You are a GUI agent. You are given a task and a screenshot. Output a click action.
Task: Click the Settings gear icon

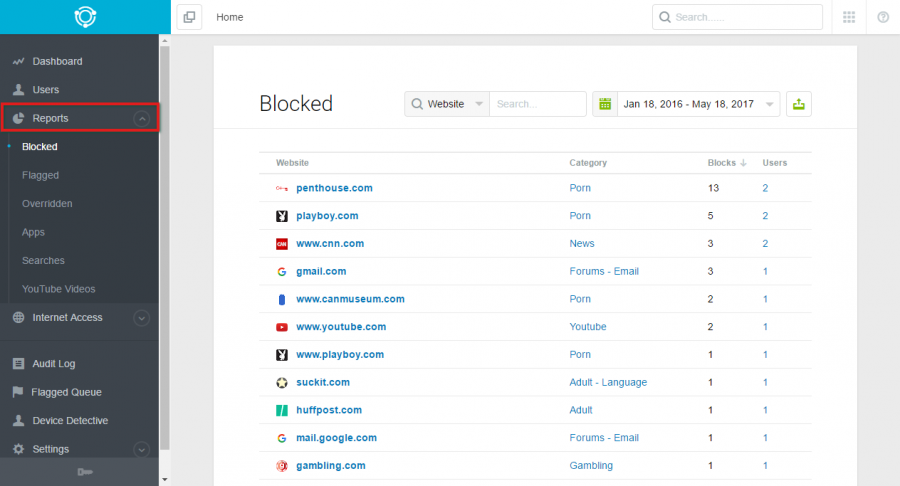tap(18, 449)
